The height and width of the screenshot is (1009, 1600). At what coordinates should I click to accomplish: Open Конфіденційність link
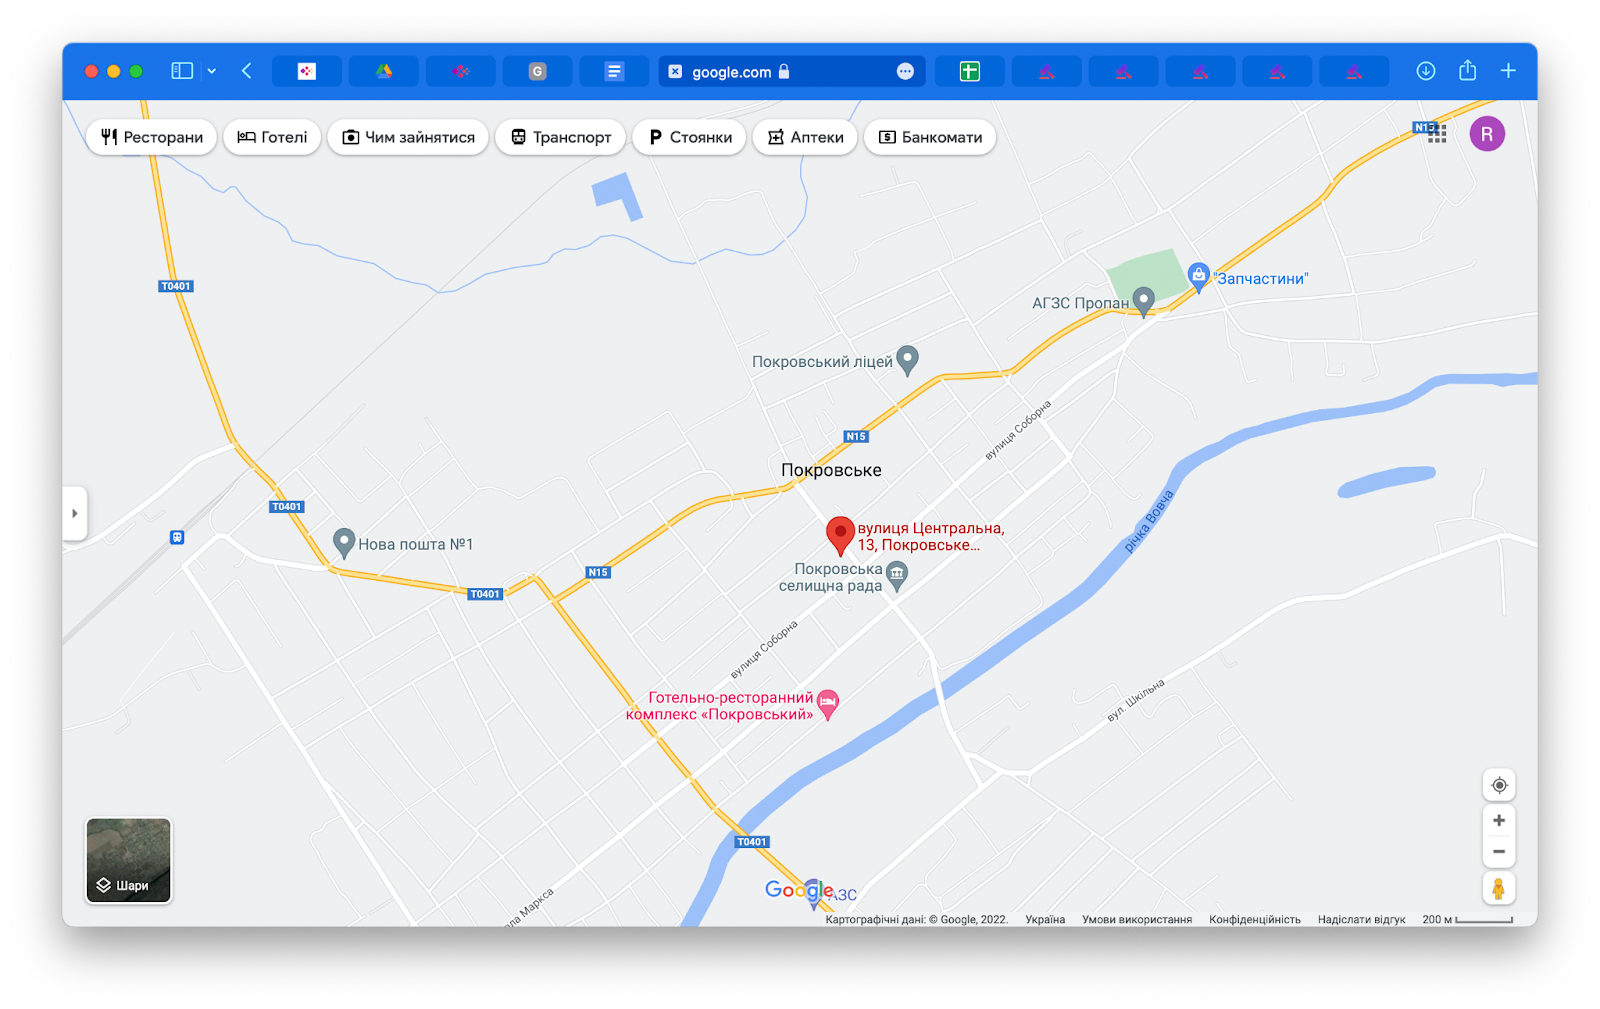(x=1255, y=920)
